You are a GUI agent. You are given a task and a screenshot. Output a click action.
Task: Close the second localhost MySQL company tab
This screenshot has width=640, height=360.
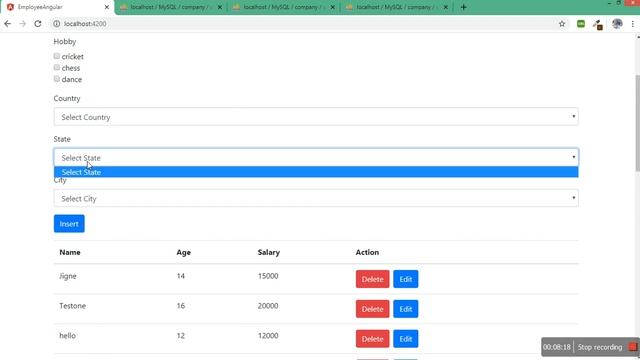(220, 7)
